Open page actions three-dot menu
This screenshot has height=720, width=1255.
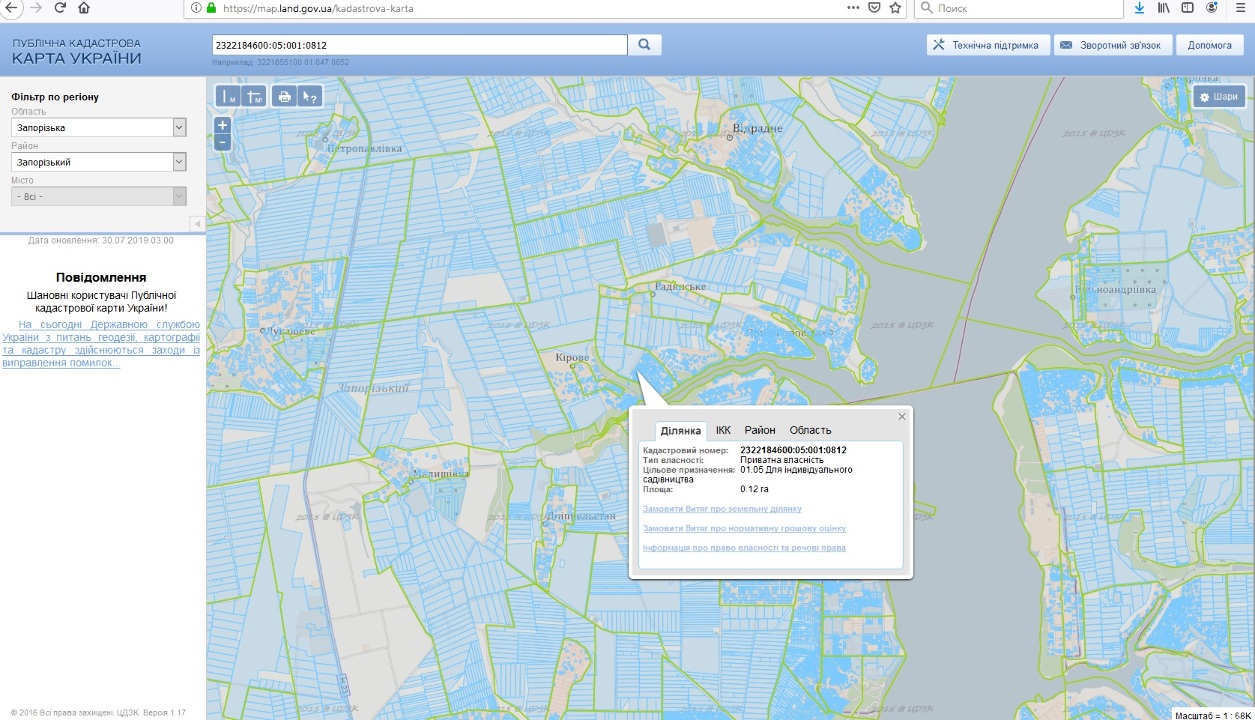[853, 8]
